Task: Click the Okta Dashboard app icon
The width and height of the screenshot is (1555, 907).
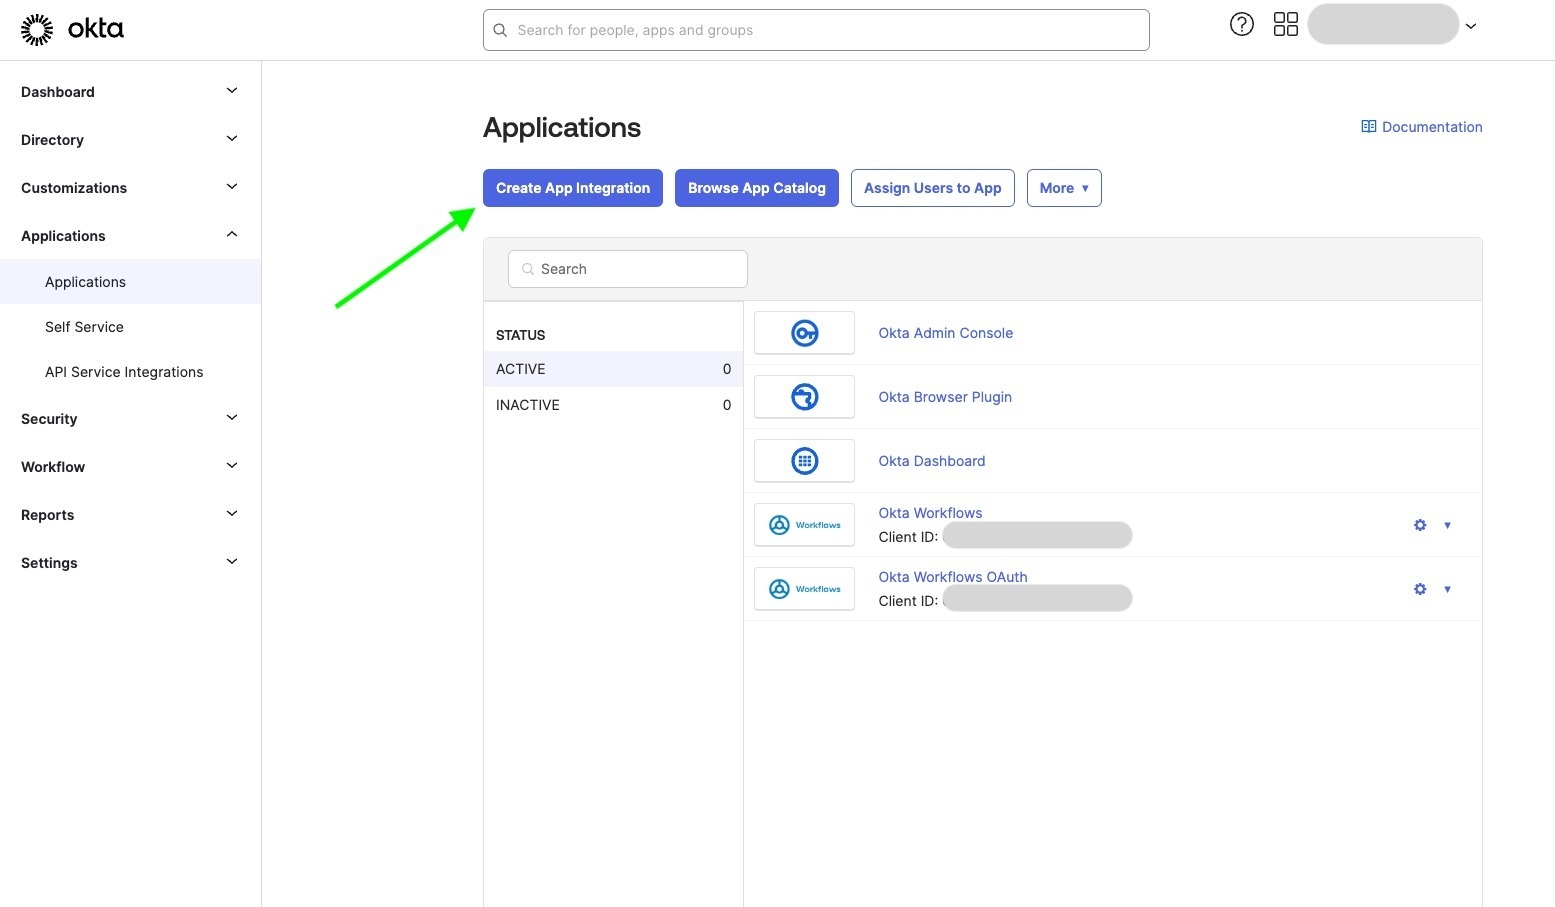Action: coord(804,461)
